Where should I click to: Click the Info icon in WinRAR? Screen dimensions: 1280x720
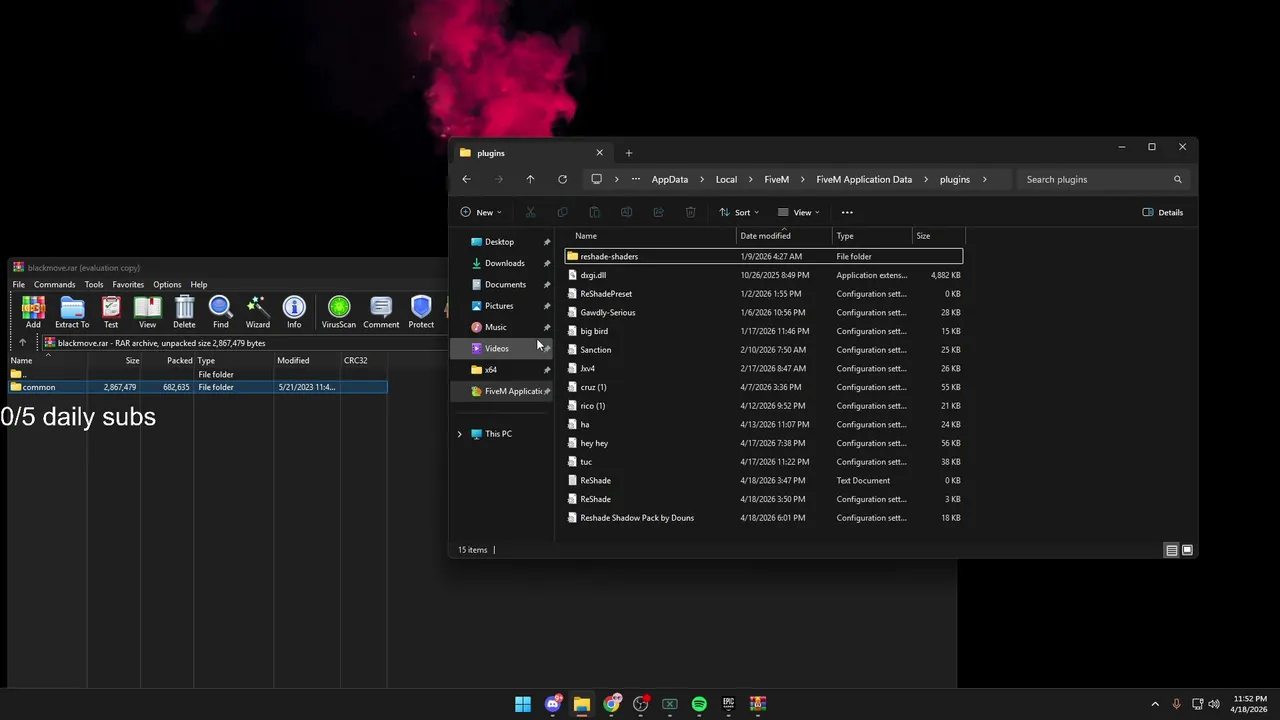click(x=294, y=312)
